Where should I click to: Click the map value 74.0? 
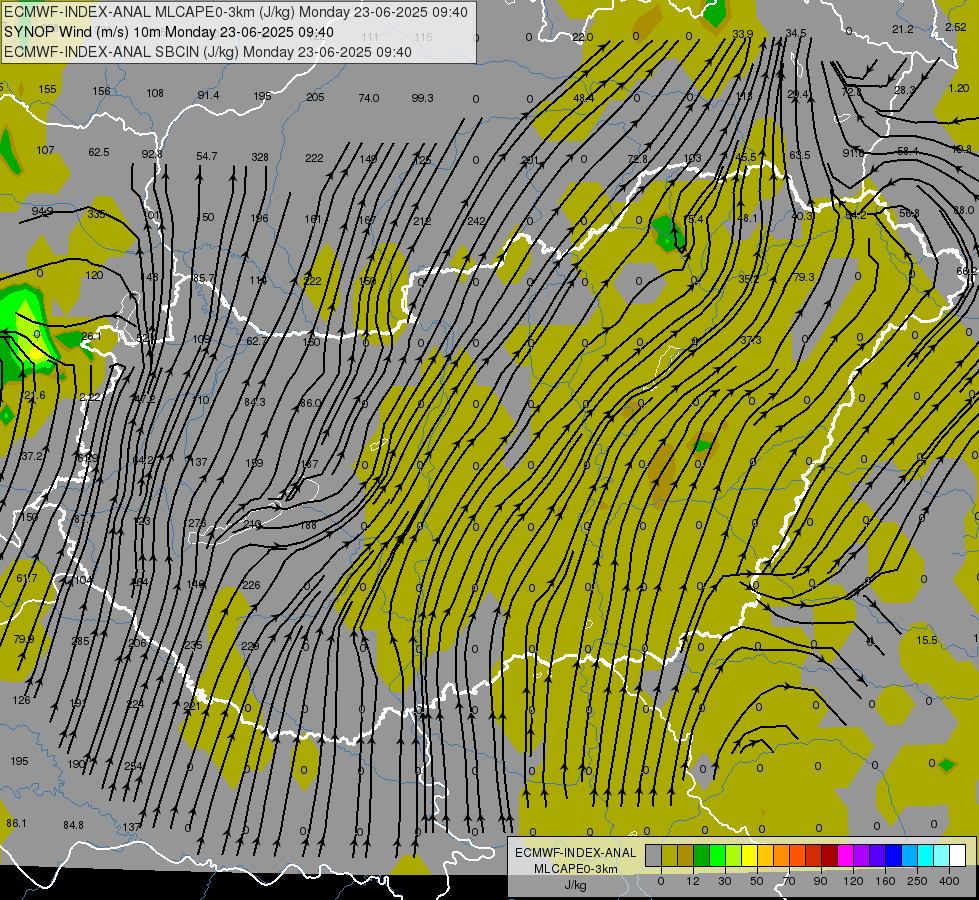click(368, 97)
